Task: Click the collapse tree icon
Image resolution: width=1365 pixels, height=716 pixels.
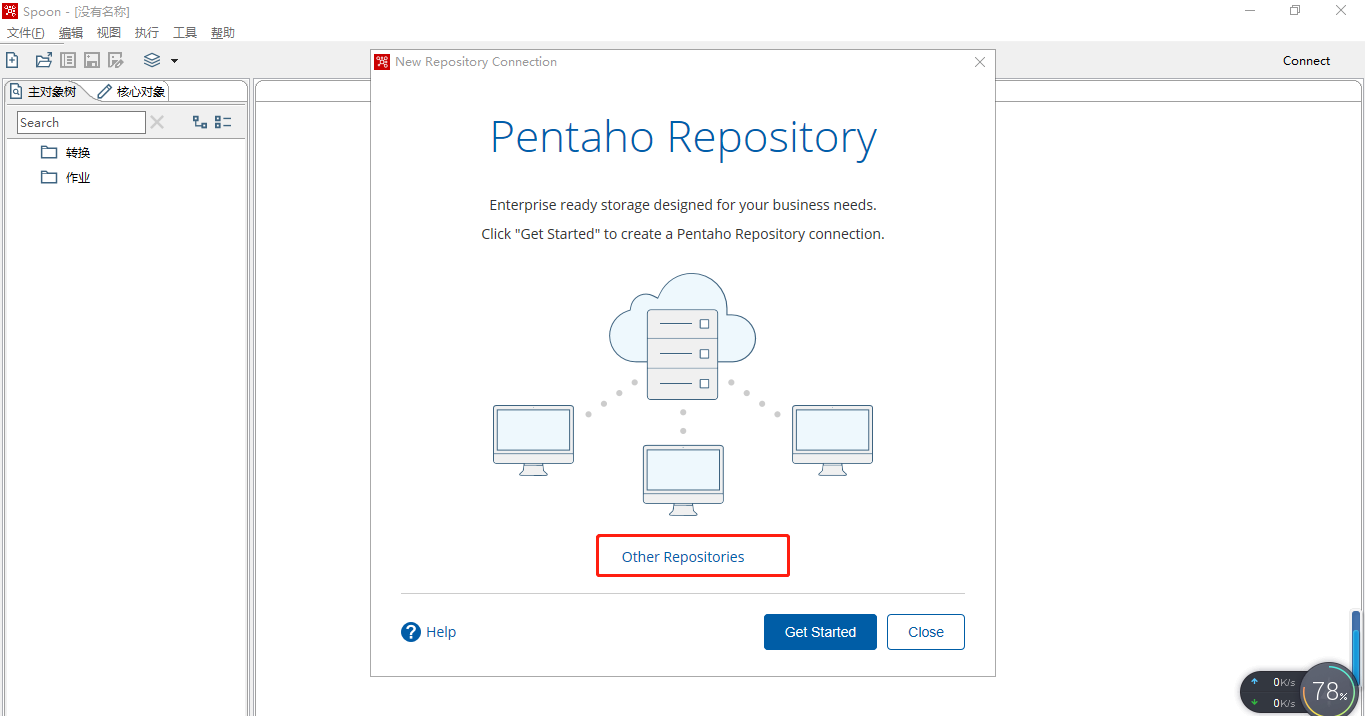Action: point(223,122)
